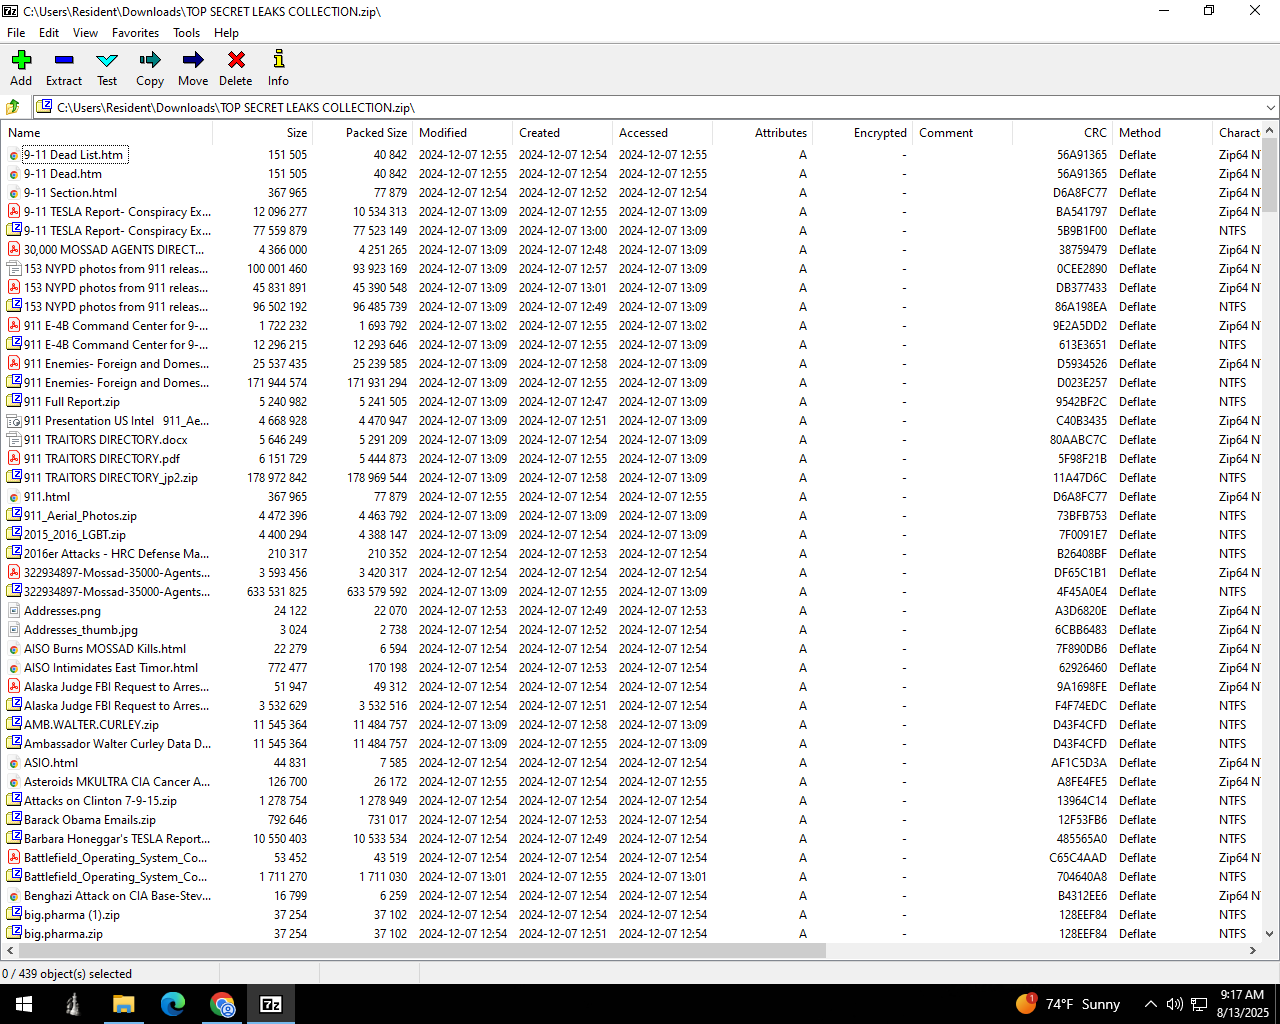Sort by the CRC column header

pos(1062,133)
